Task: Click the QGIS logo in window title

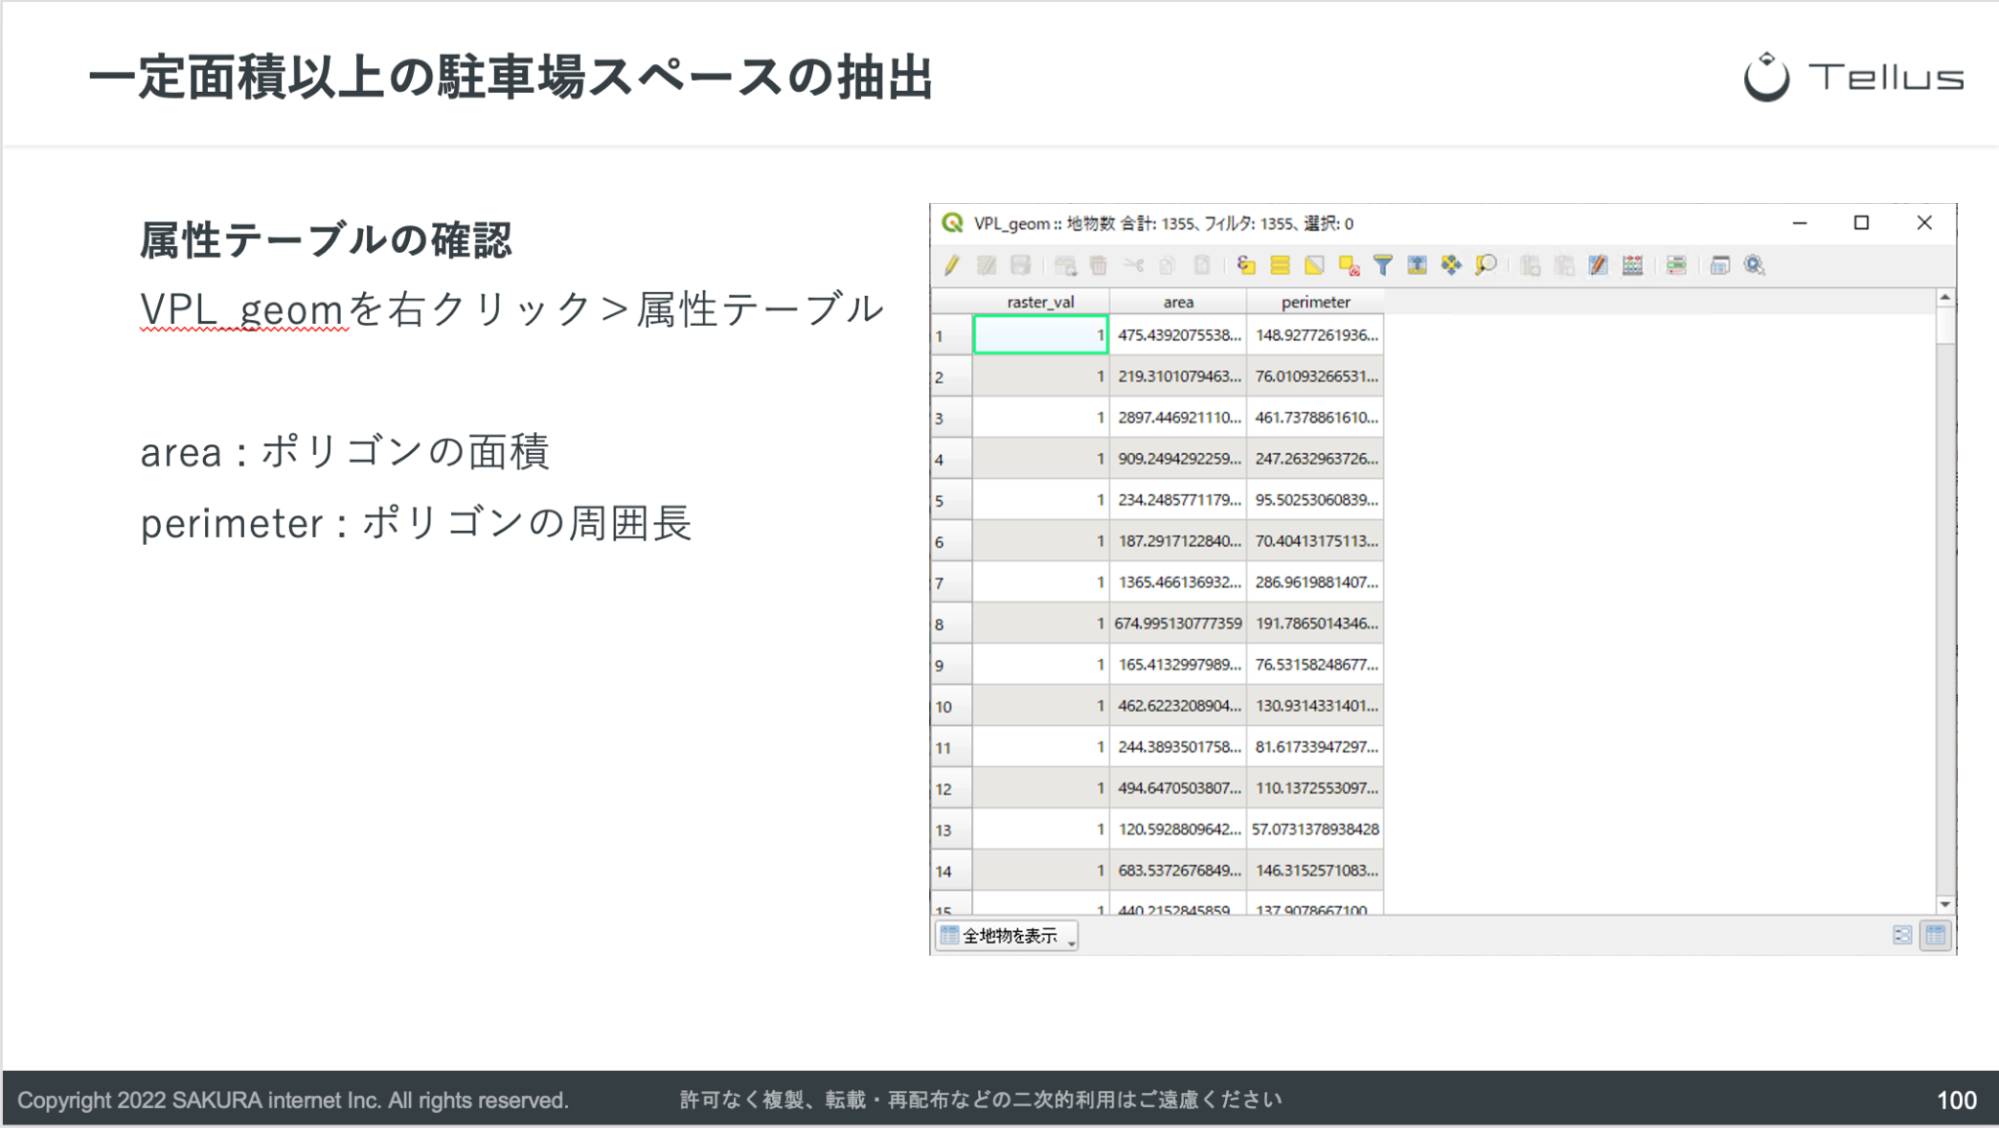Action: click(x=952, y=223)
